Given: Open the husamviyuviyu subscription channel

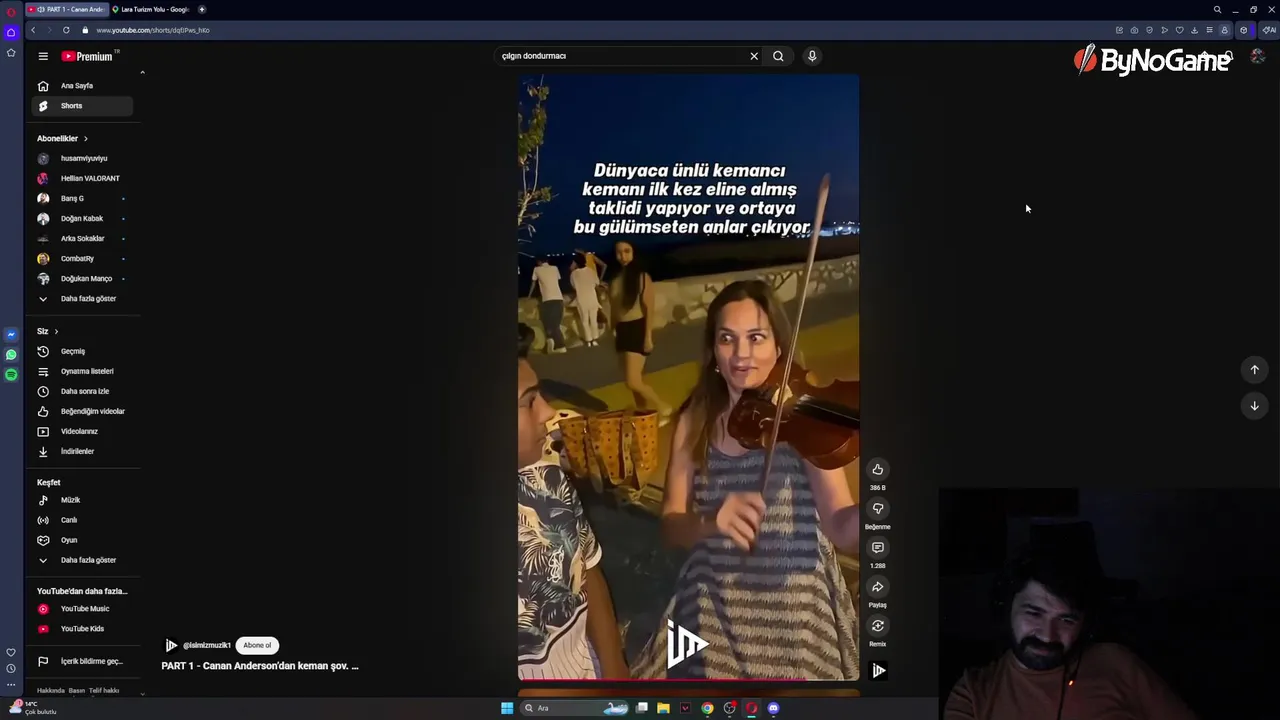Looking at the screenshot, I should pos(81,158).
